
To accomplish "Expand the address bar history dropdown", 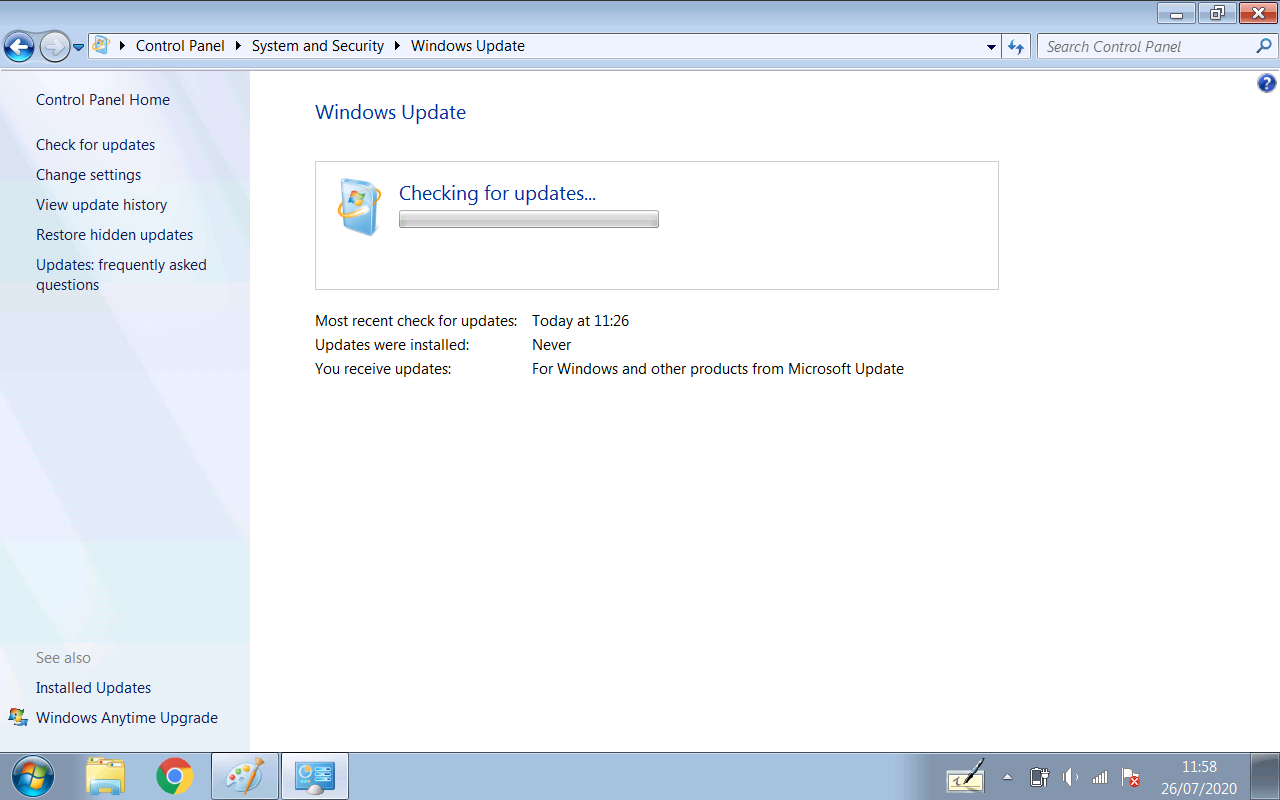I will click(x=991, y=46).
